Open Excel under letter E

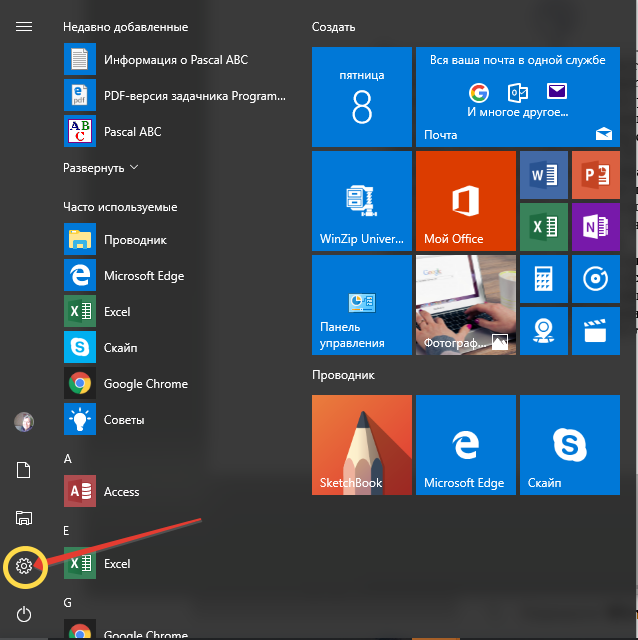(x=176, y=563)
